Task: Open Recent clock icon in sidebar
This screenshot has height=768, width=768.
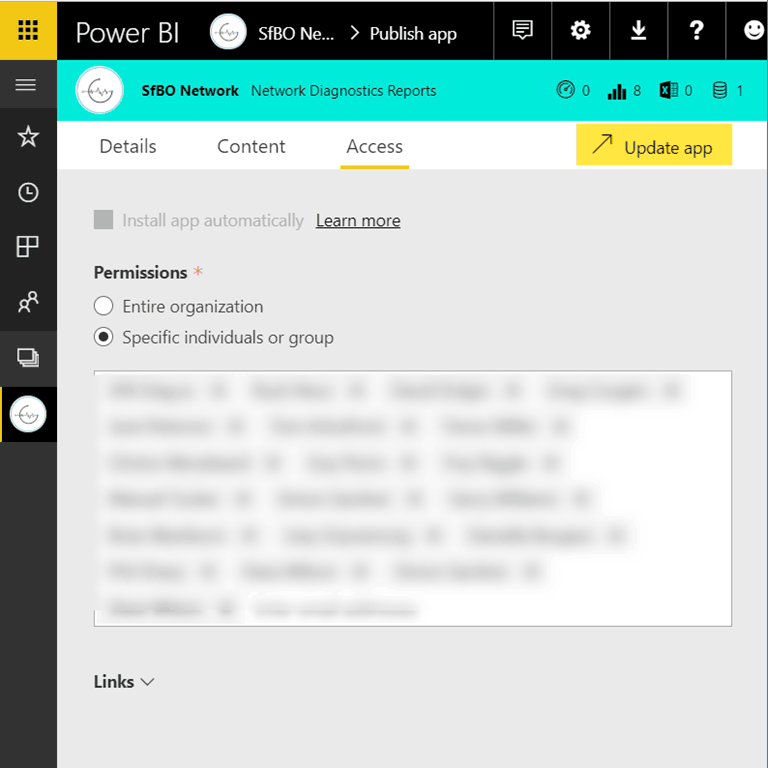Action: point(28,193)
